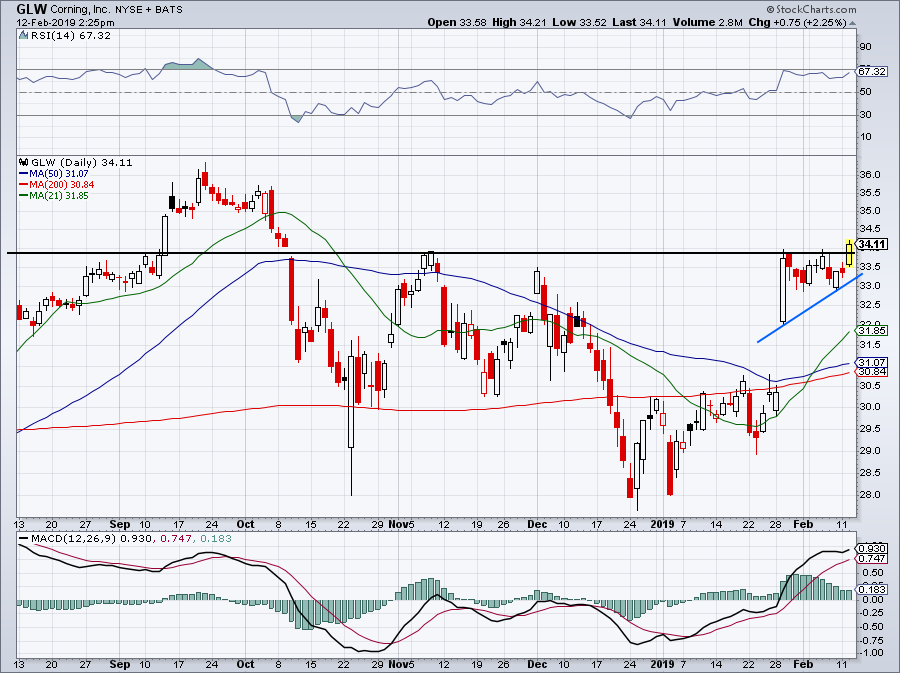Click the 0.747 signal tag on right axis

pos(872,559)
